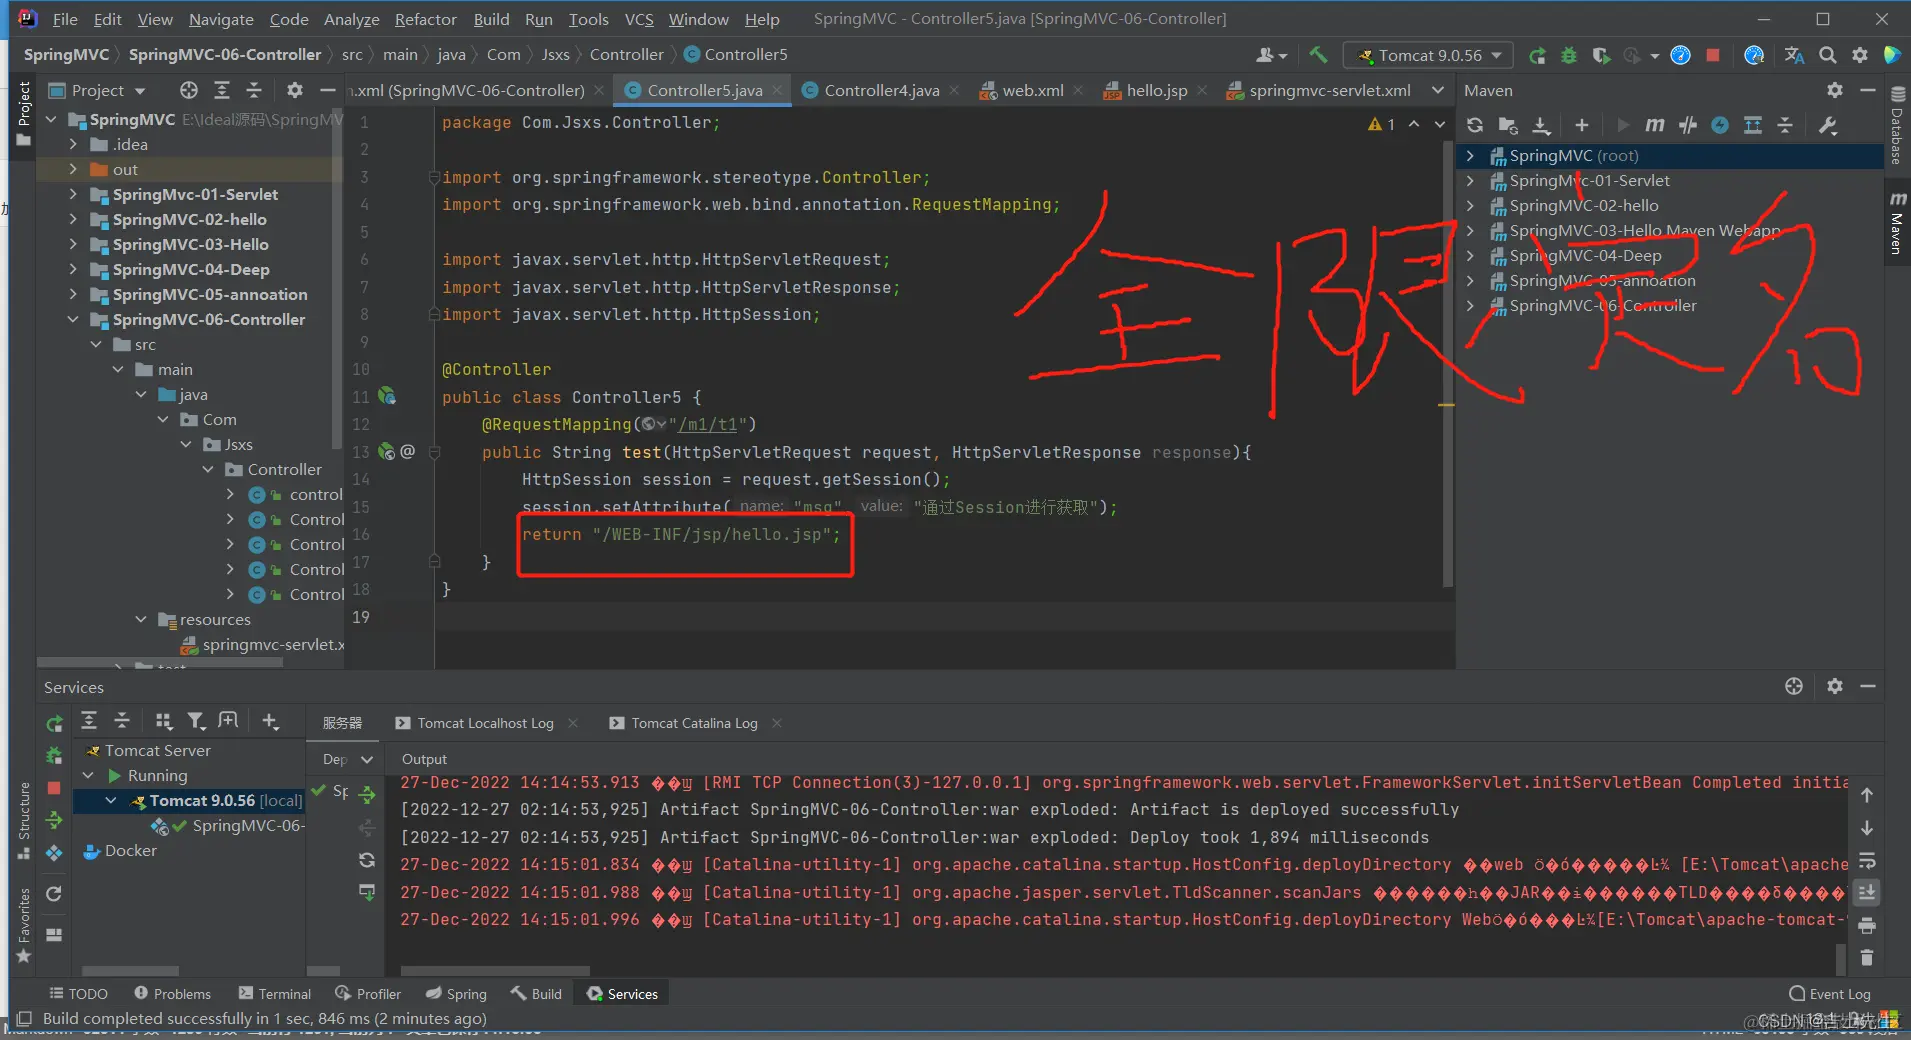The width and height of the screenshot is (1911, 1040).
Task: Toggle scroll to end of output
Action: coord(1867,893)
